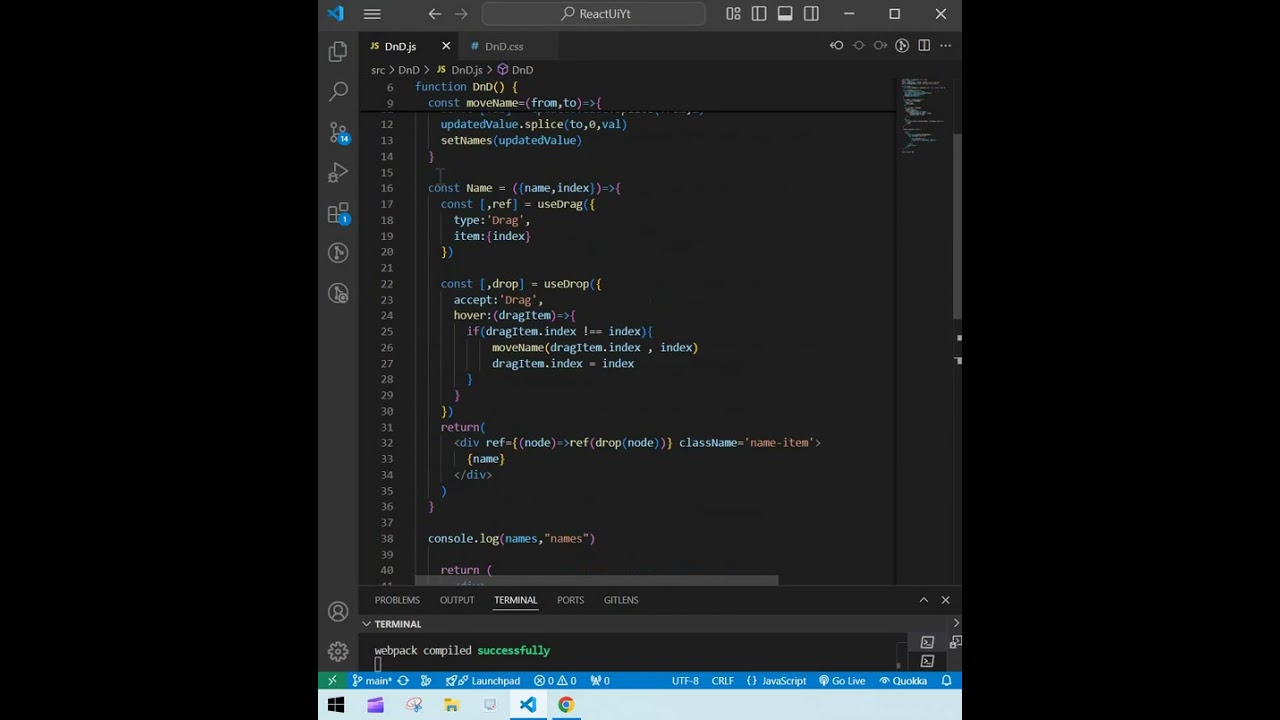Screen dimensions: 1280x720
Task: Open File Explorer from taskbar
Action: click(x=452, y=705)
